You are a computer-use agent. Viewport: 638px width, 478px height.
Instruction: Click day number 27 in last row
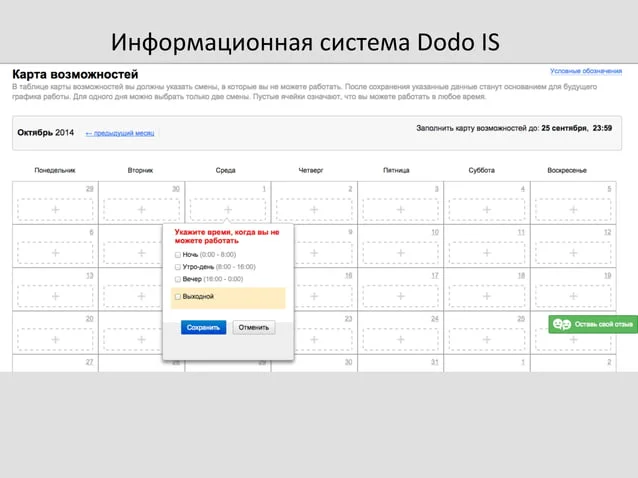[x=90, y=362]
